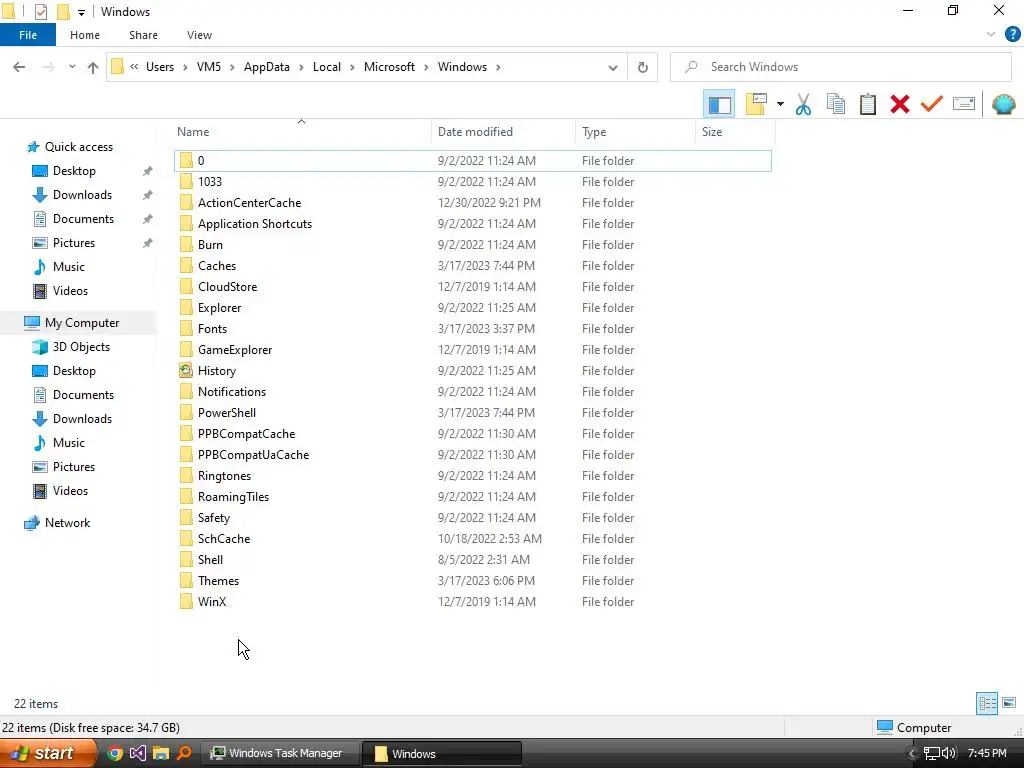Expand address bar history dropdown
This screenshot has height=768, width=1024.
tap(613, 67)
